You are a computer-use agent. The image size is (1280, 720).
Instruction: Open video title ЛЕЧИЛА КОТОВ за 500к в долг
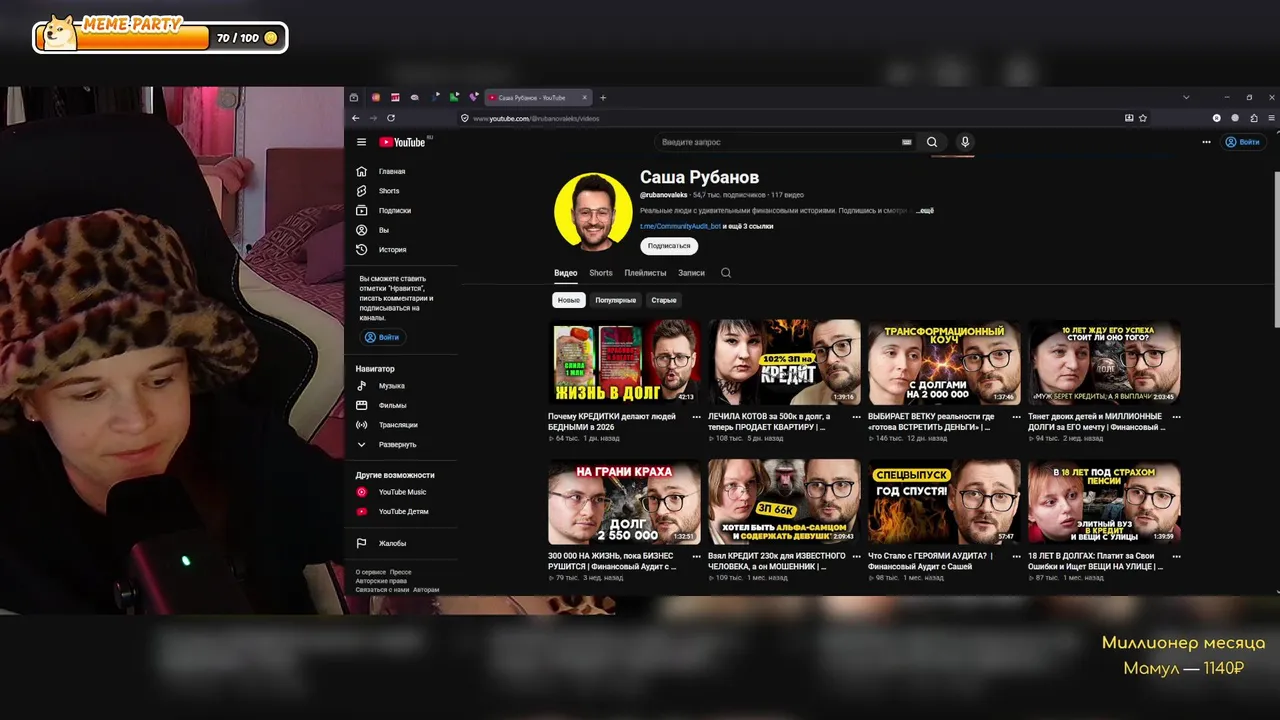[x=769, y=421]
